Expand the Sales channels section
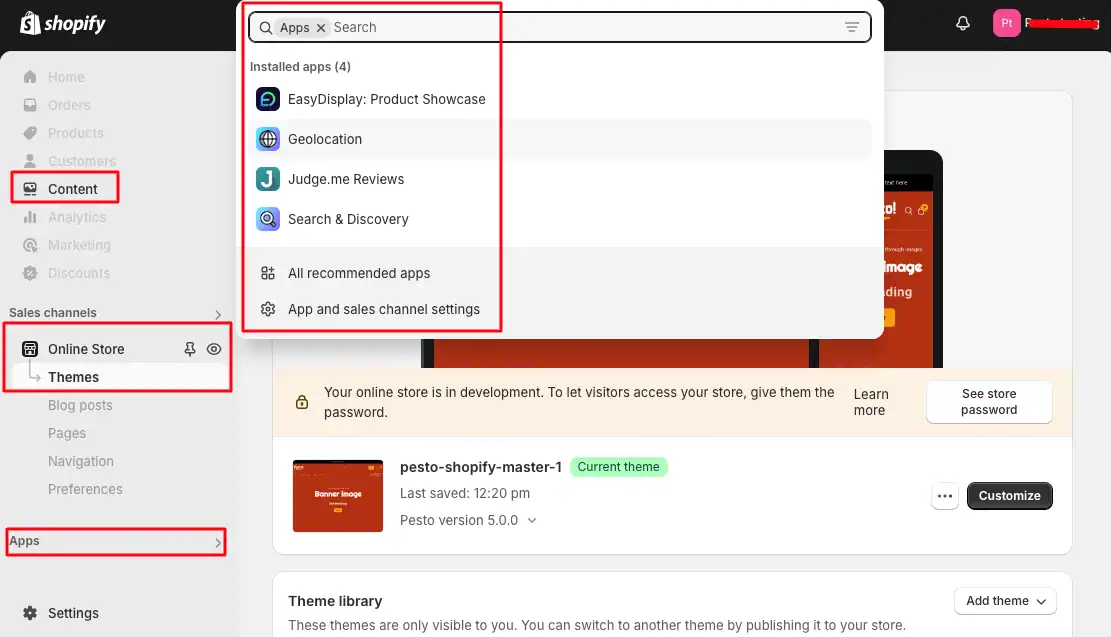 (218, 315)
